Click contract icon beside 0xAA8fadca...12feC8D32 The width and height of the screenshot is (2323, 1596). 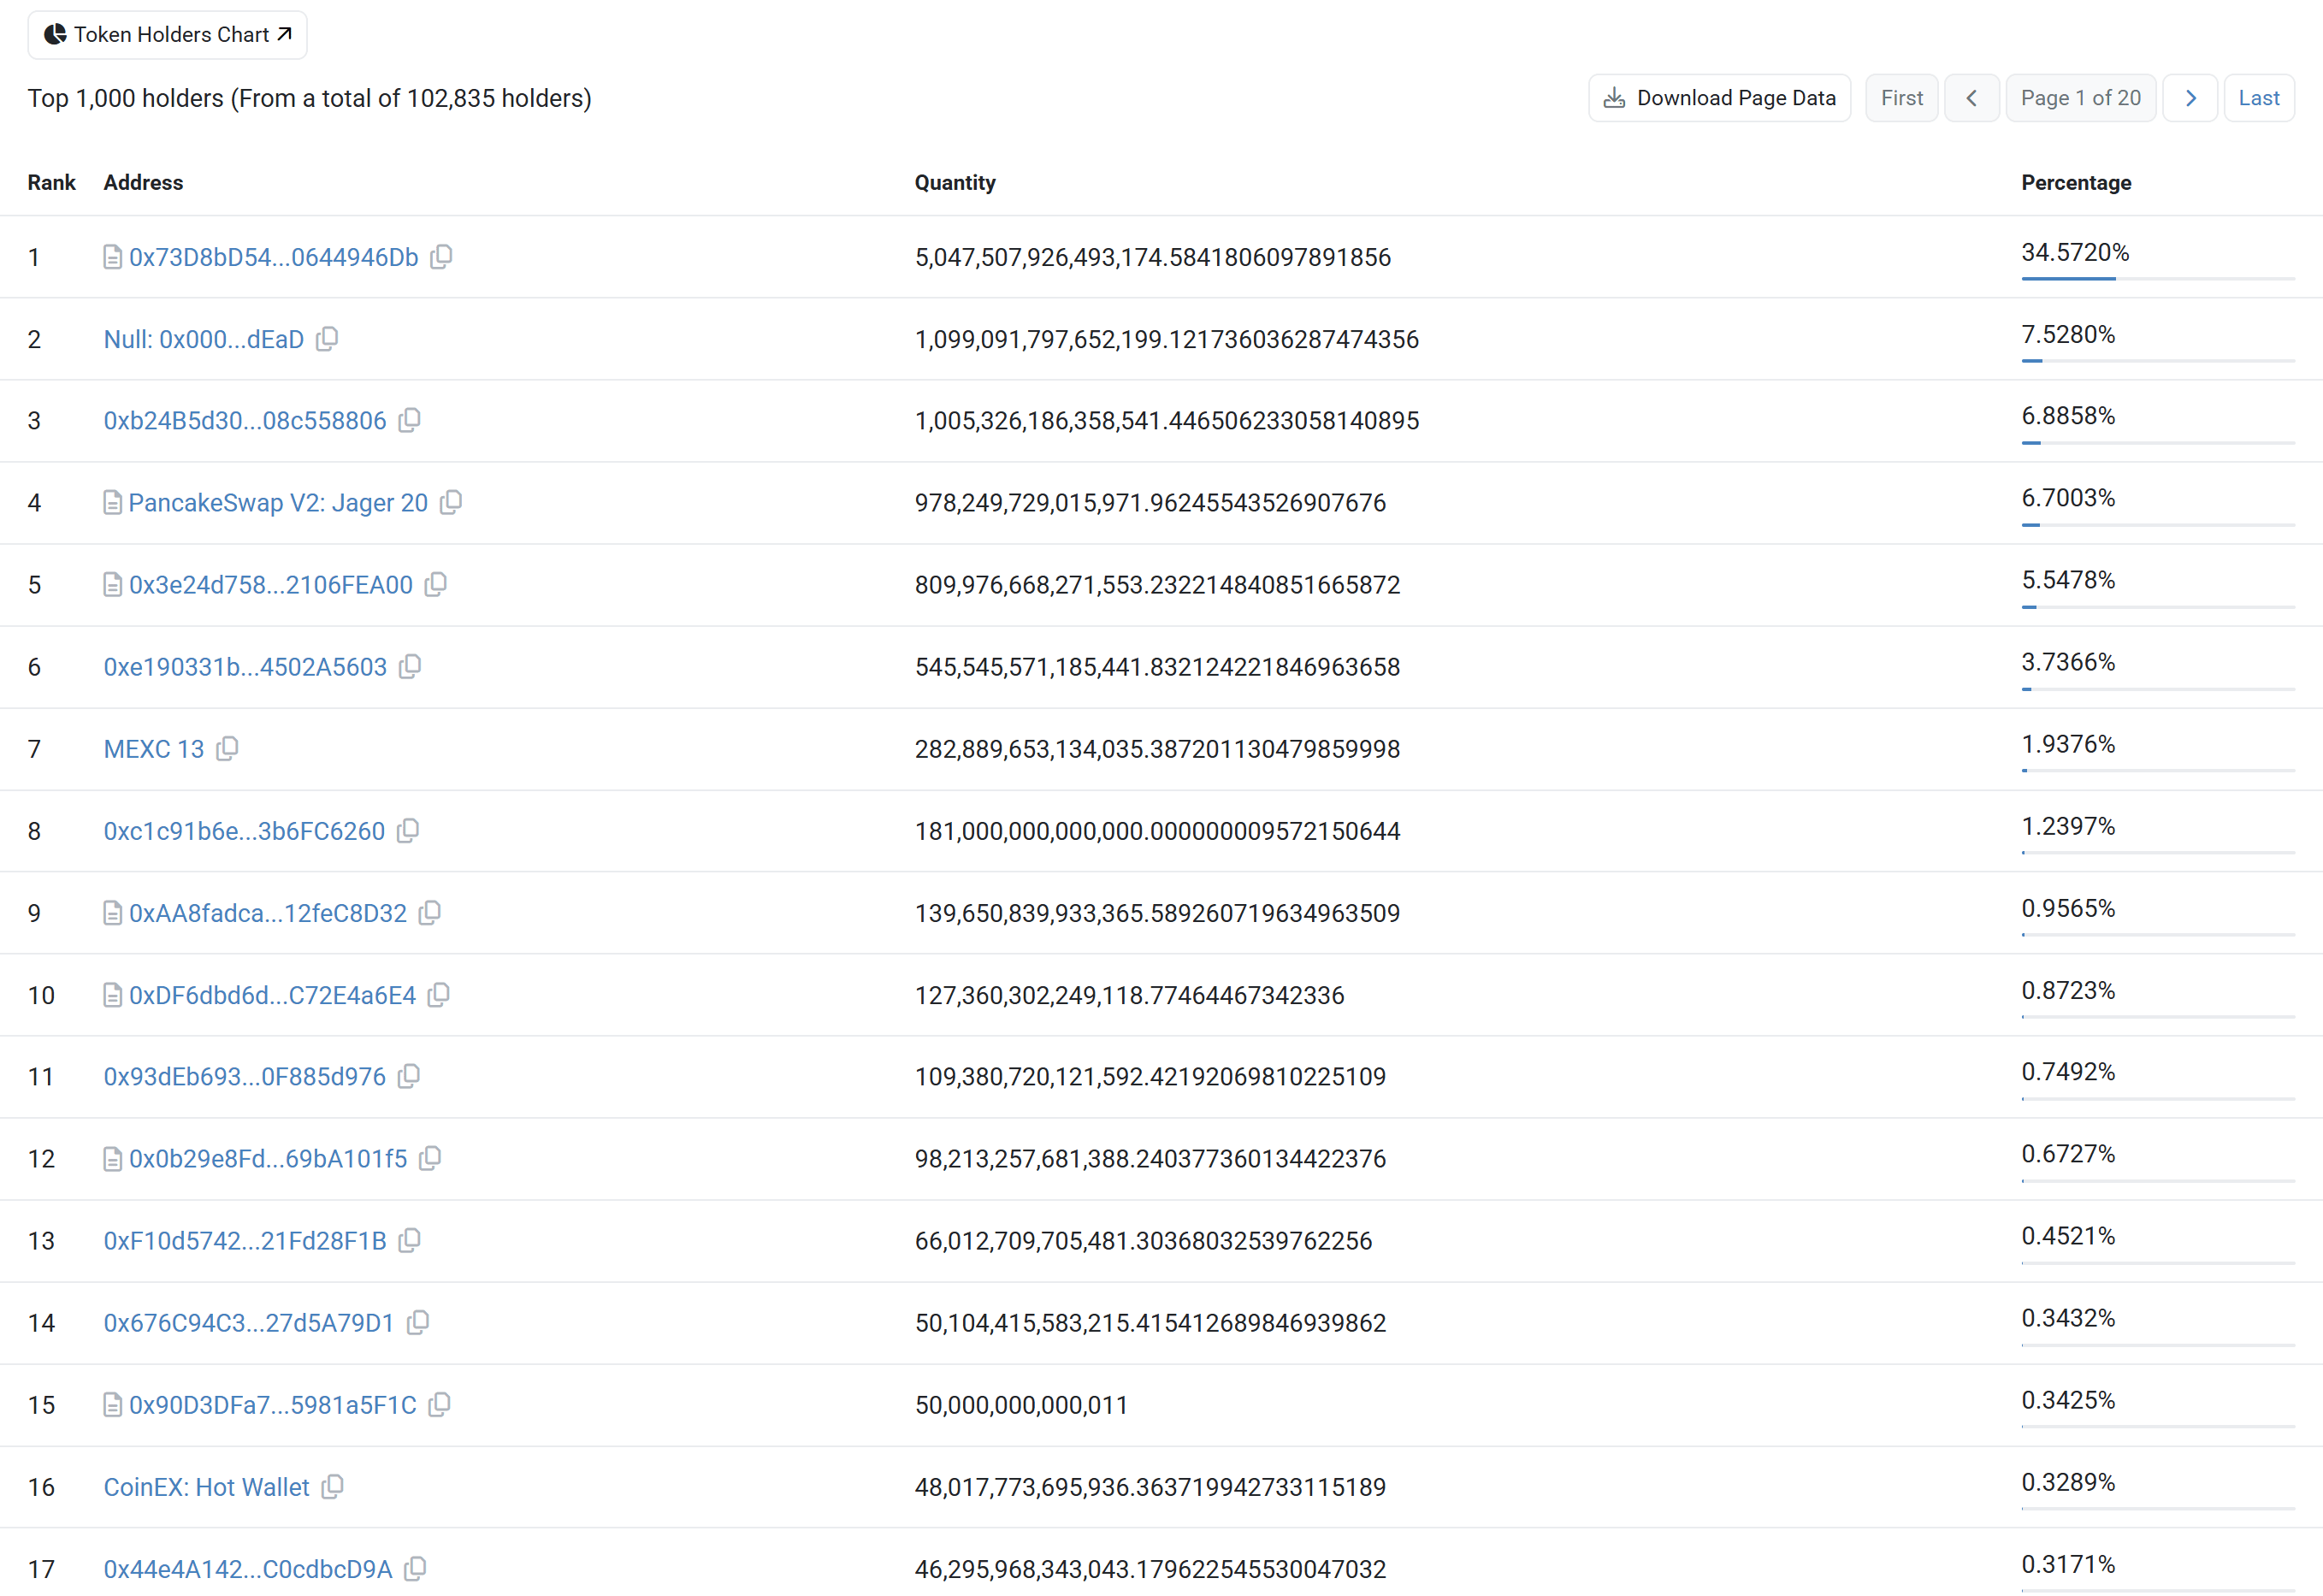[113, 912]
